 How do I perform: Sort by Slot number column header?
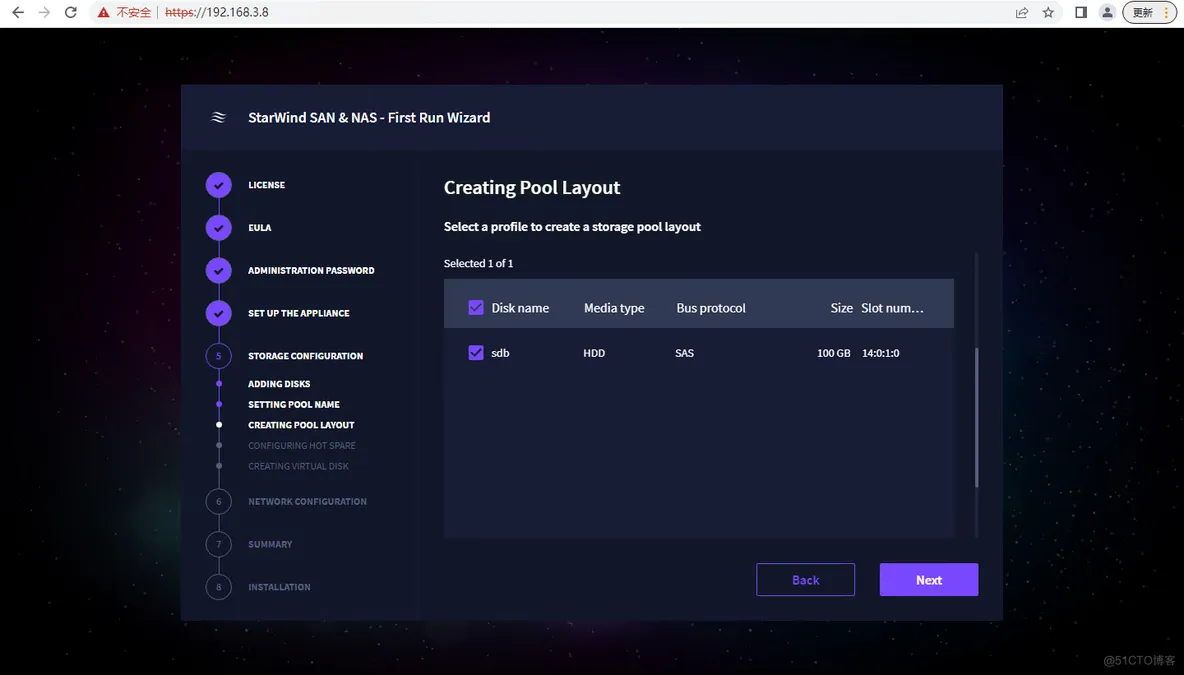892,308
